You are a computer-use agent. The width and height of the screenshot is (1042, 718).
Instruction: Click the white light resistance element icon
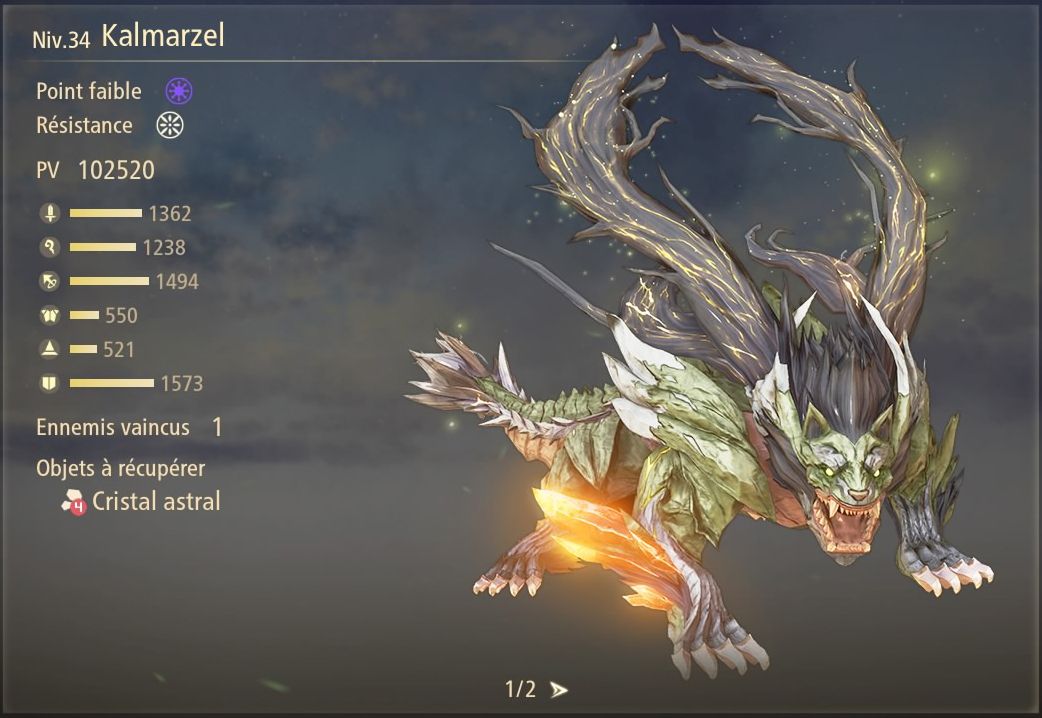click(170, 125)
